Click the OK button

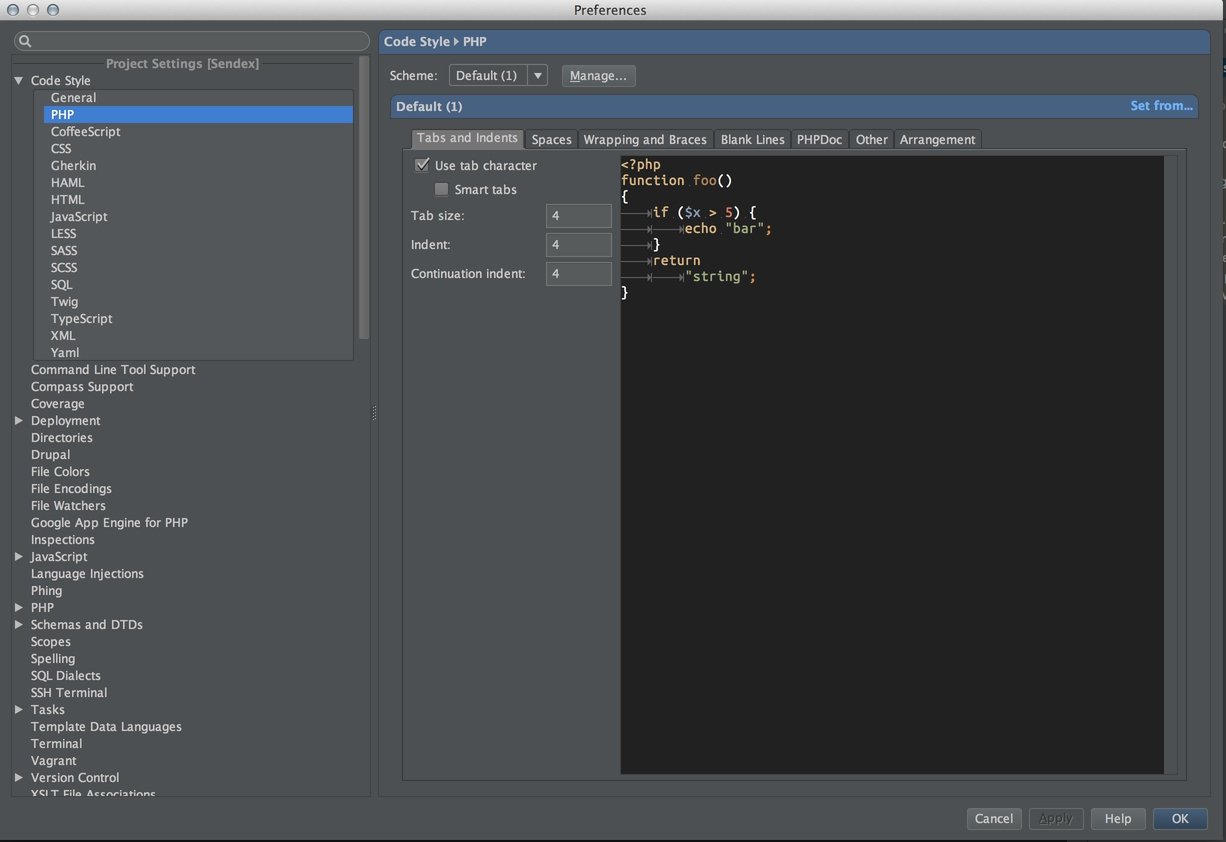pyautogui.click(x=1180, y=819)
